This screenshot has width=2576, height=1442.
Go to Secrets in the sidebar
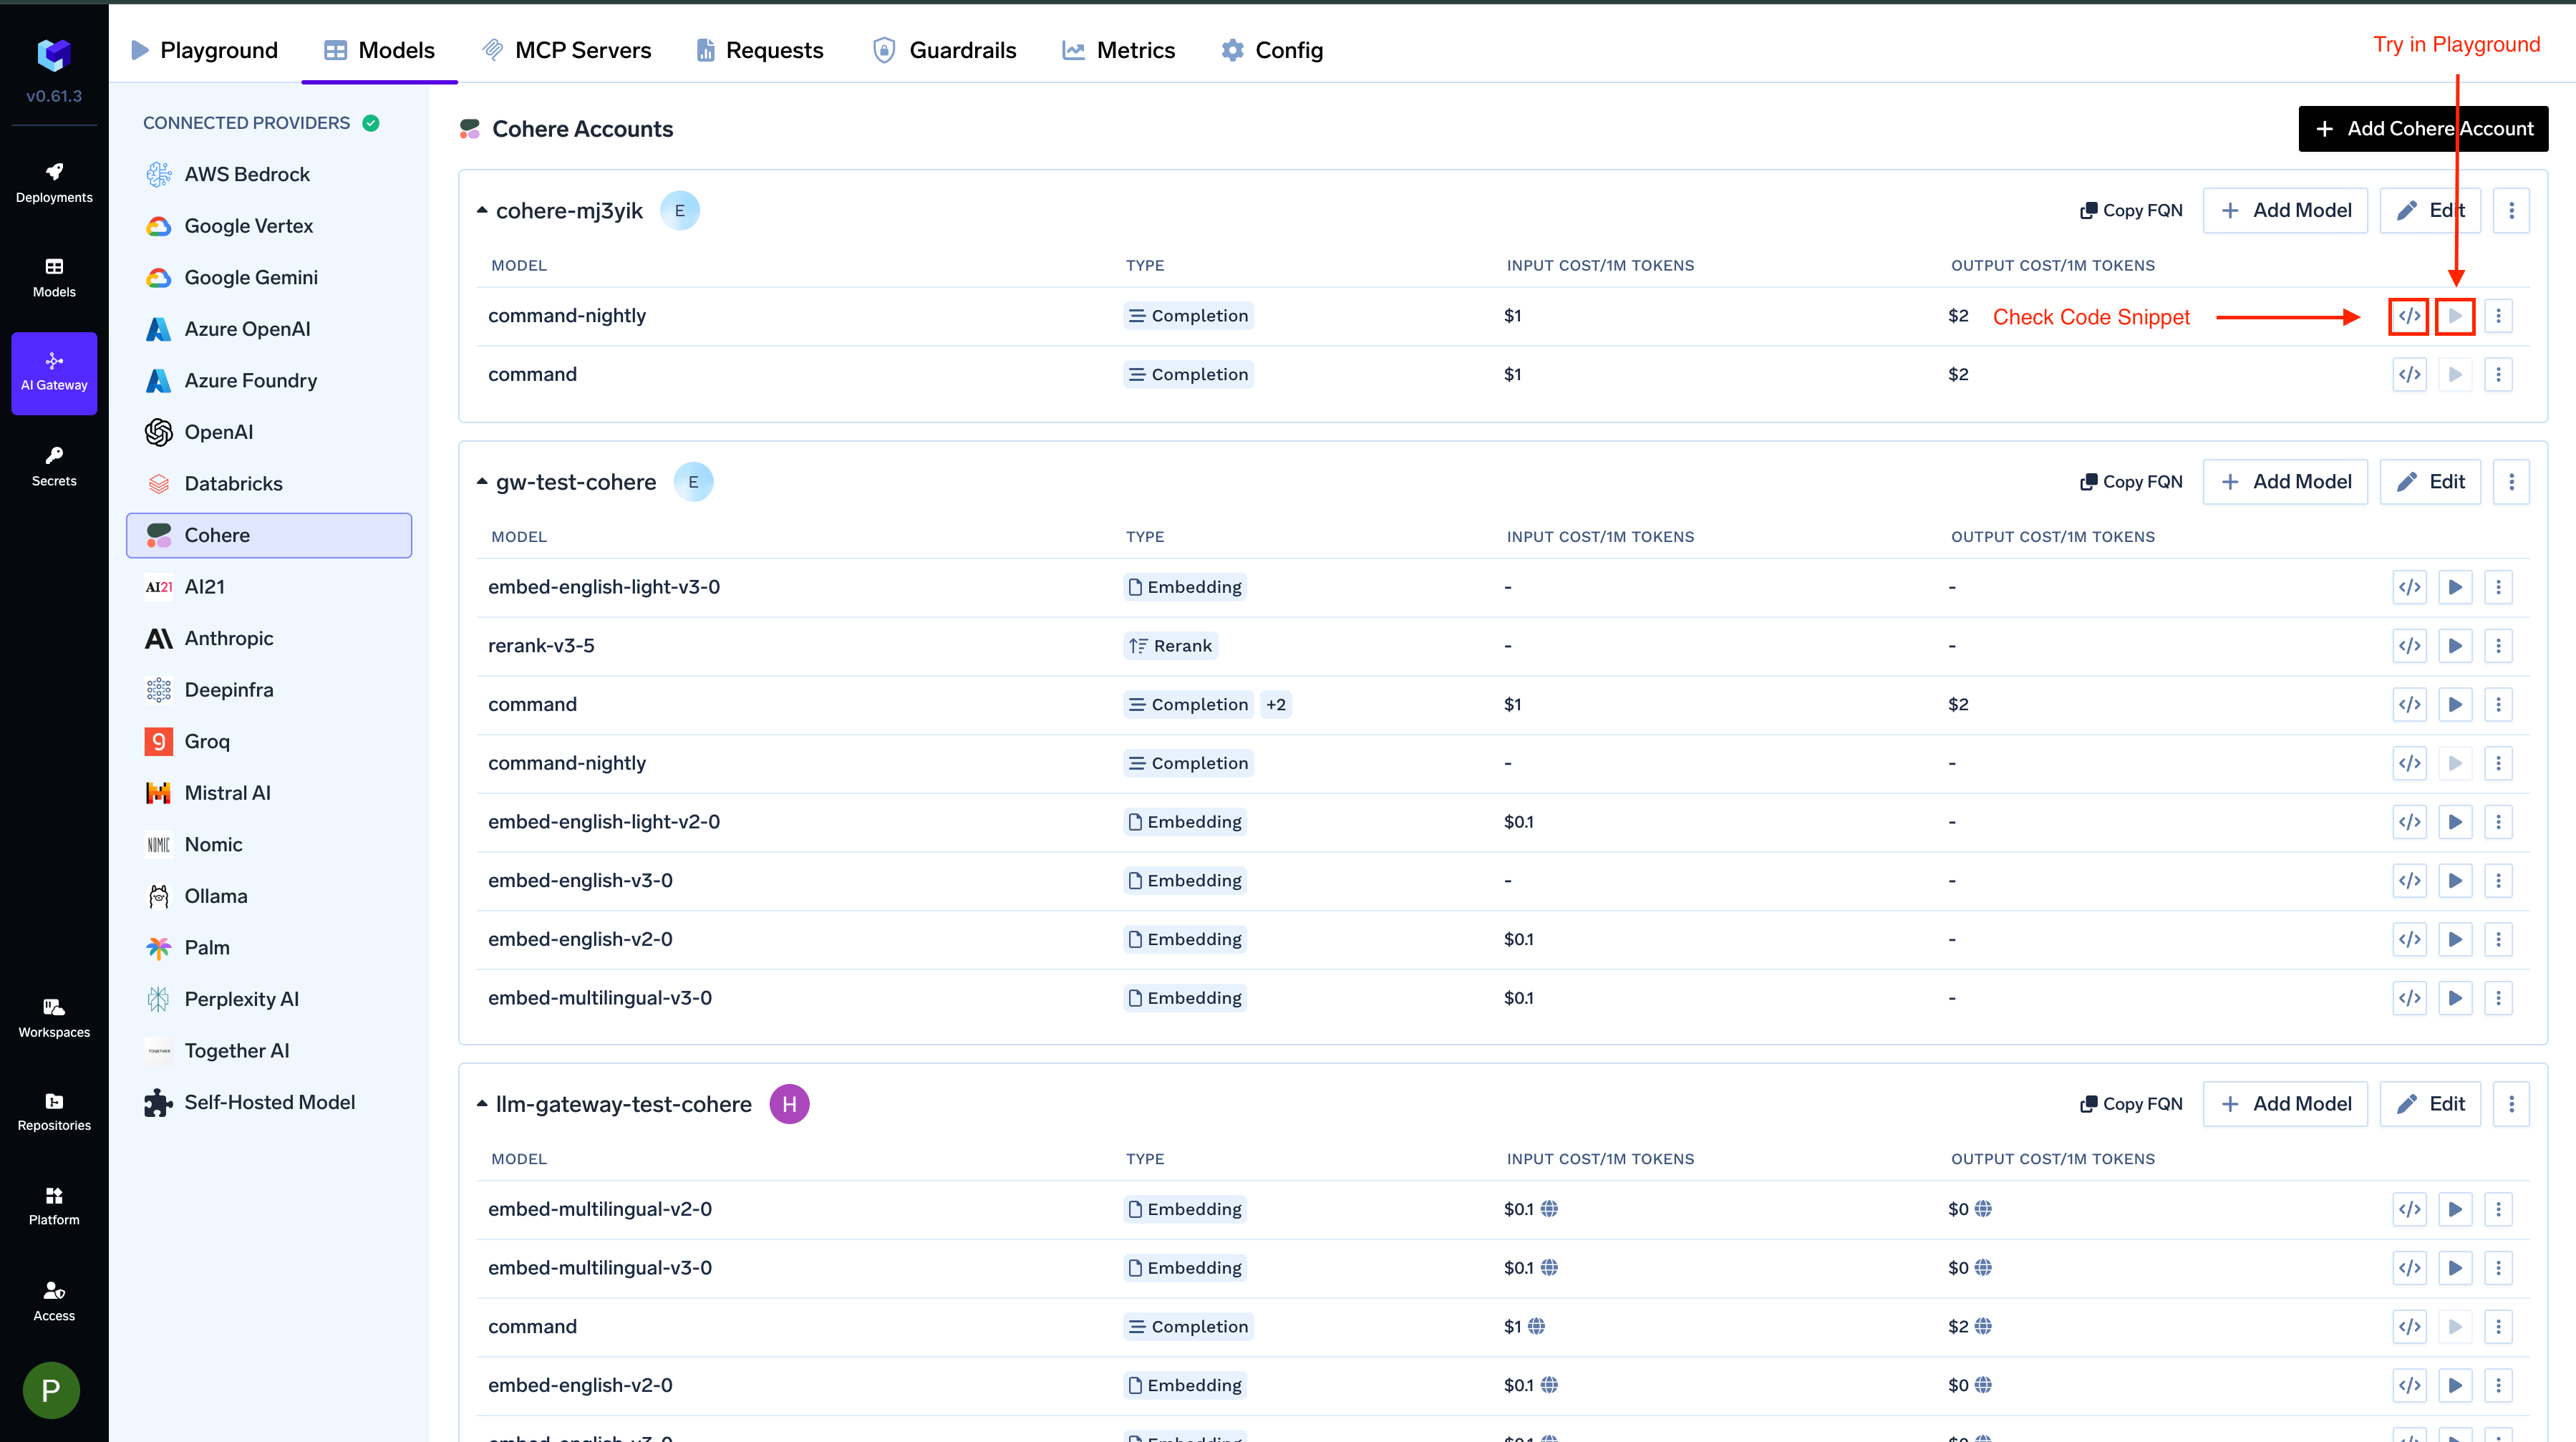(54, 467)
